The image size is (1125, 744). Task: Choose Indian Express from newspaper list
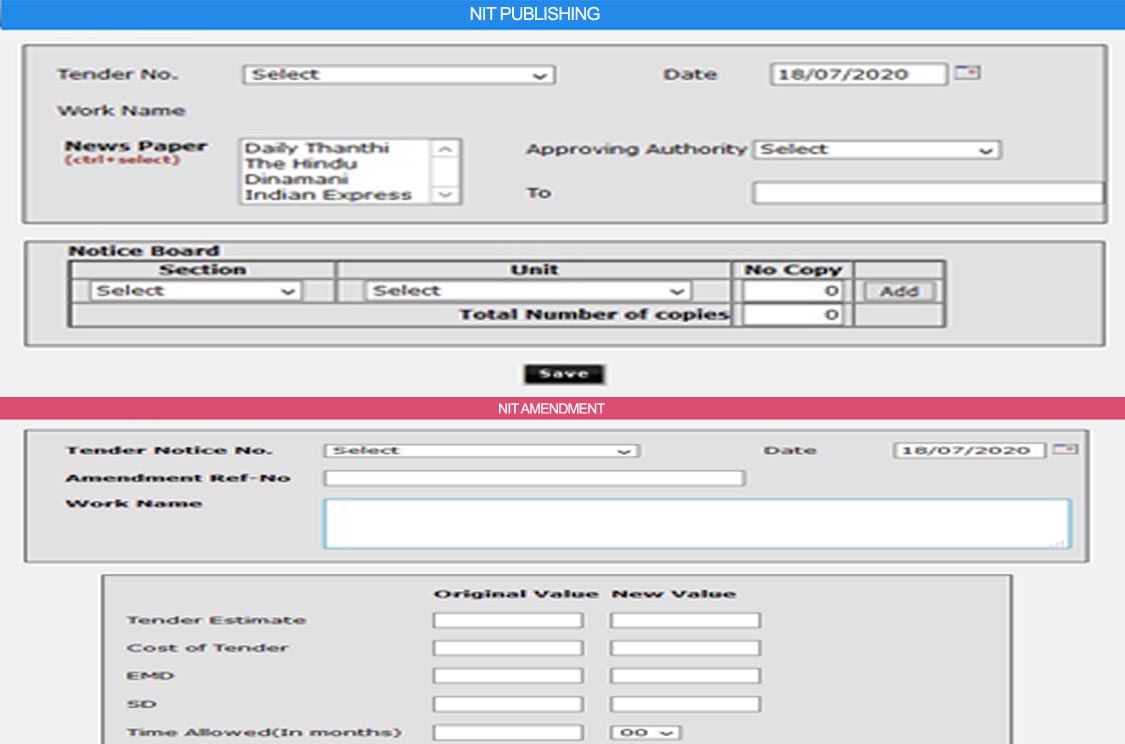[328, 195]
